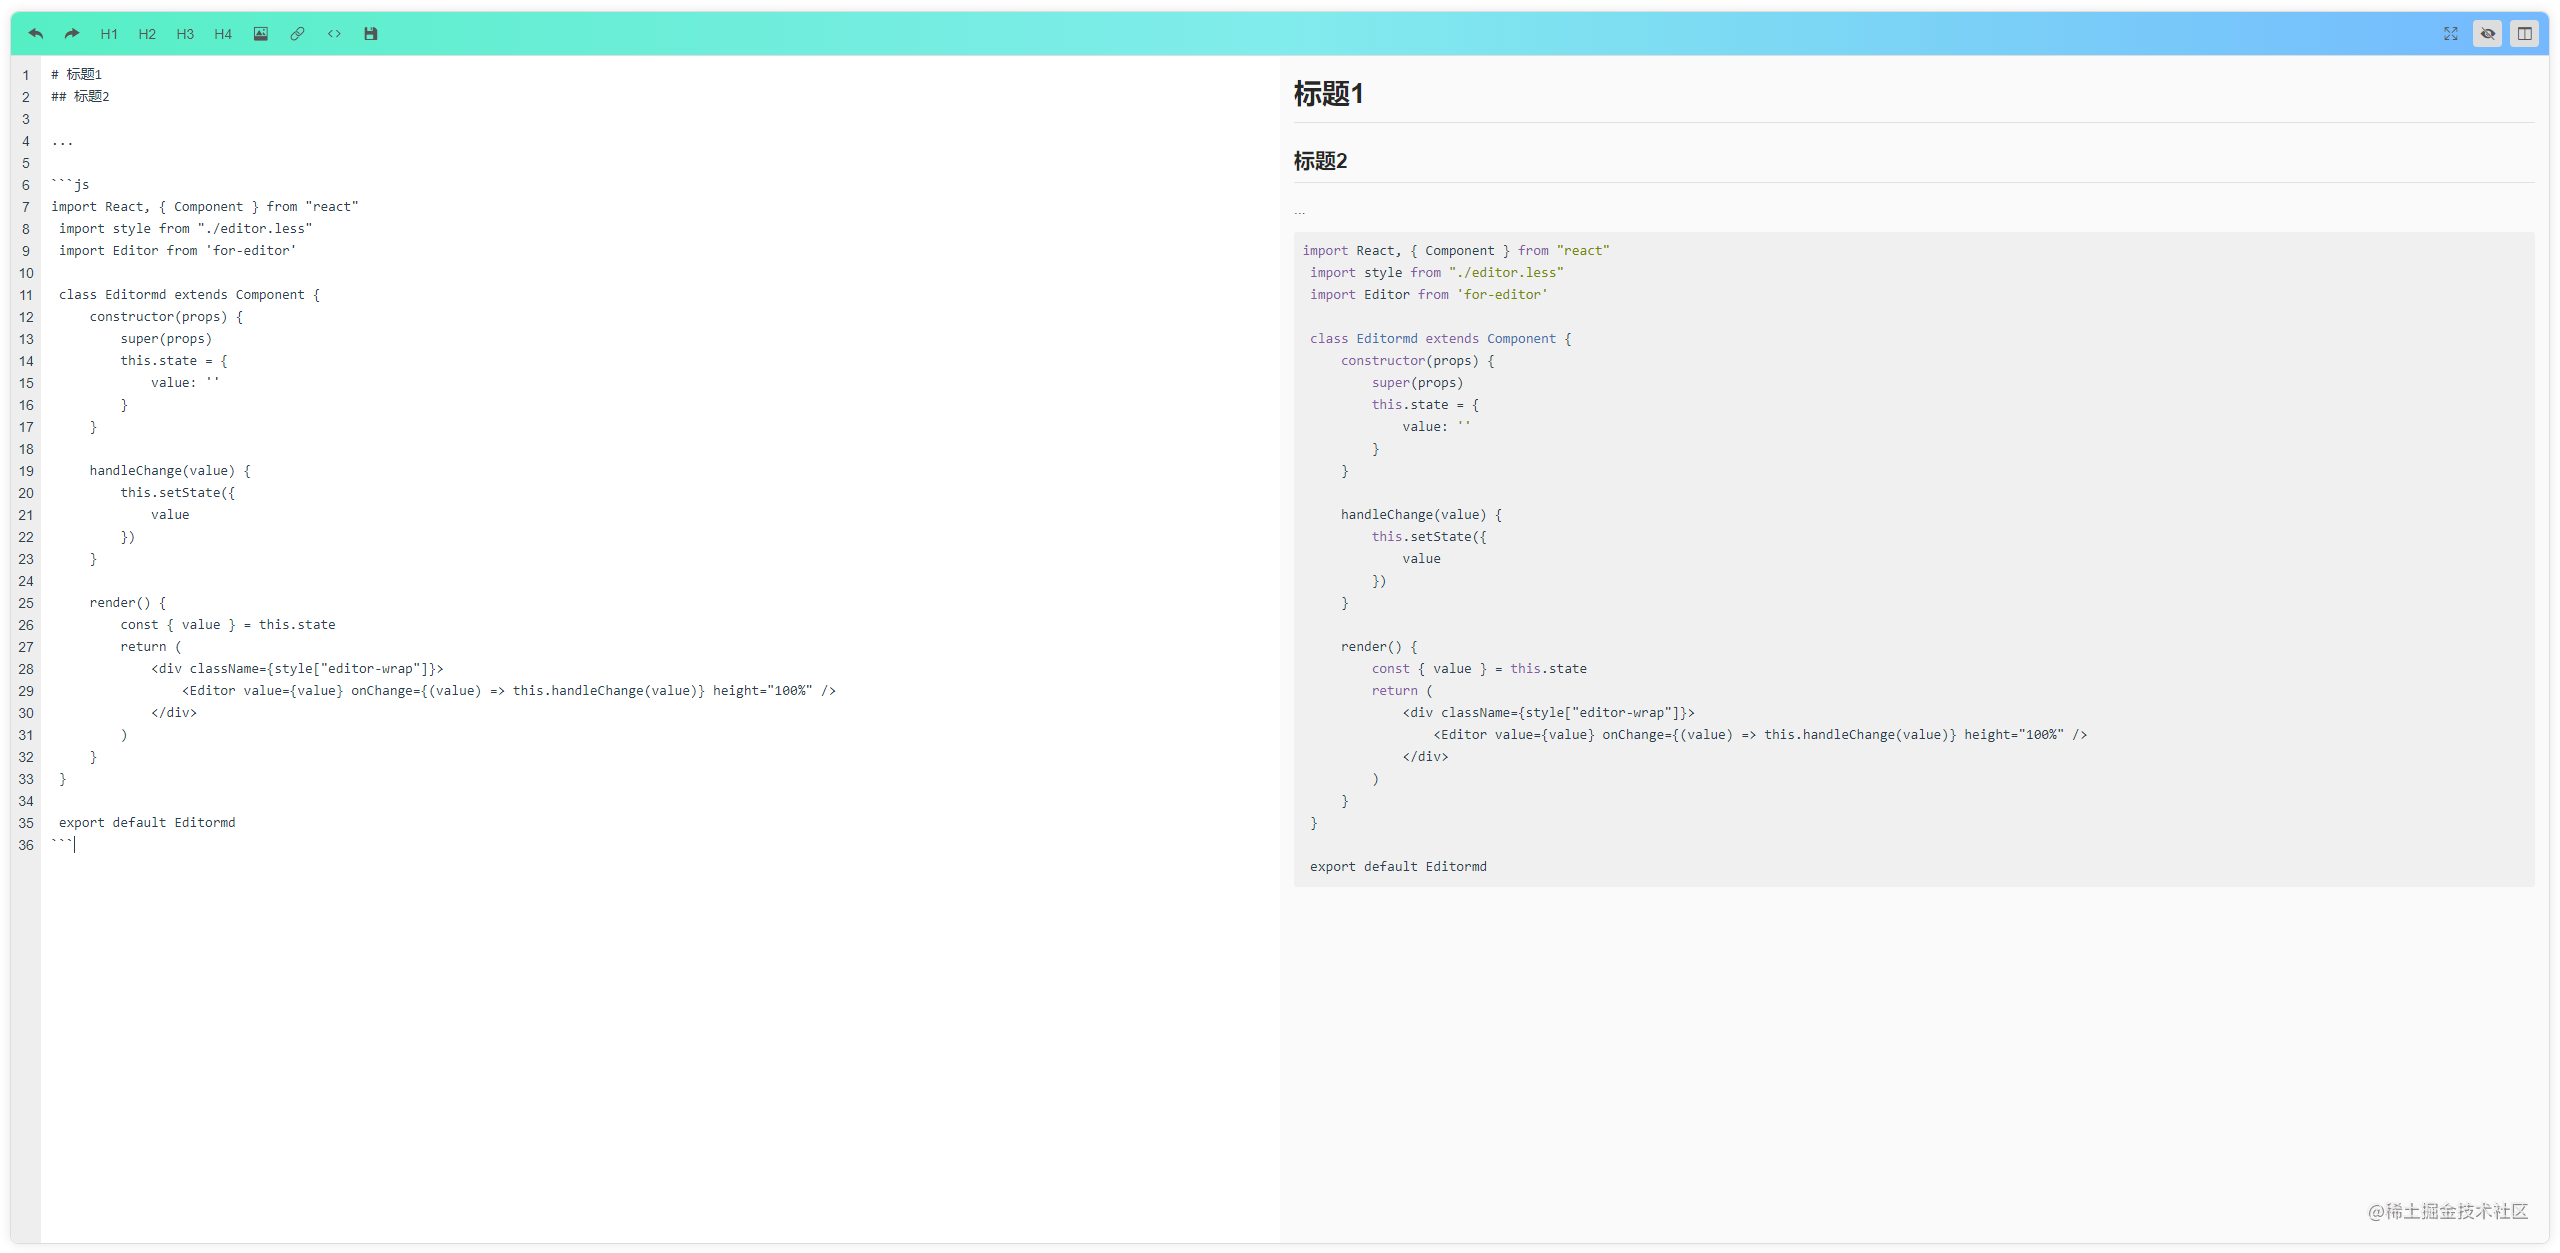Insert an image with picture icon

pyautogui.click(x=260, y=34)
